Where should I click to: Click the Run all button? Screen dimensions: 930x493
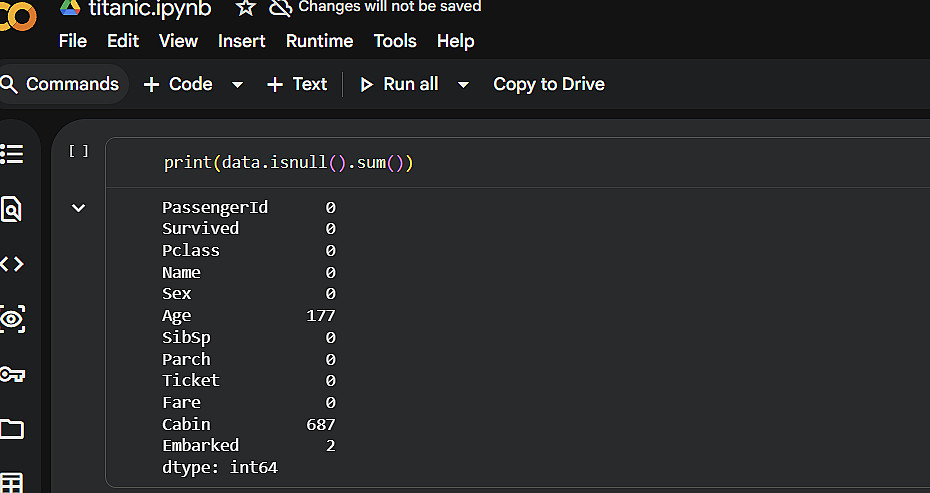pos(399,84)
